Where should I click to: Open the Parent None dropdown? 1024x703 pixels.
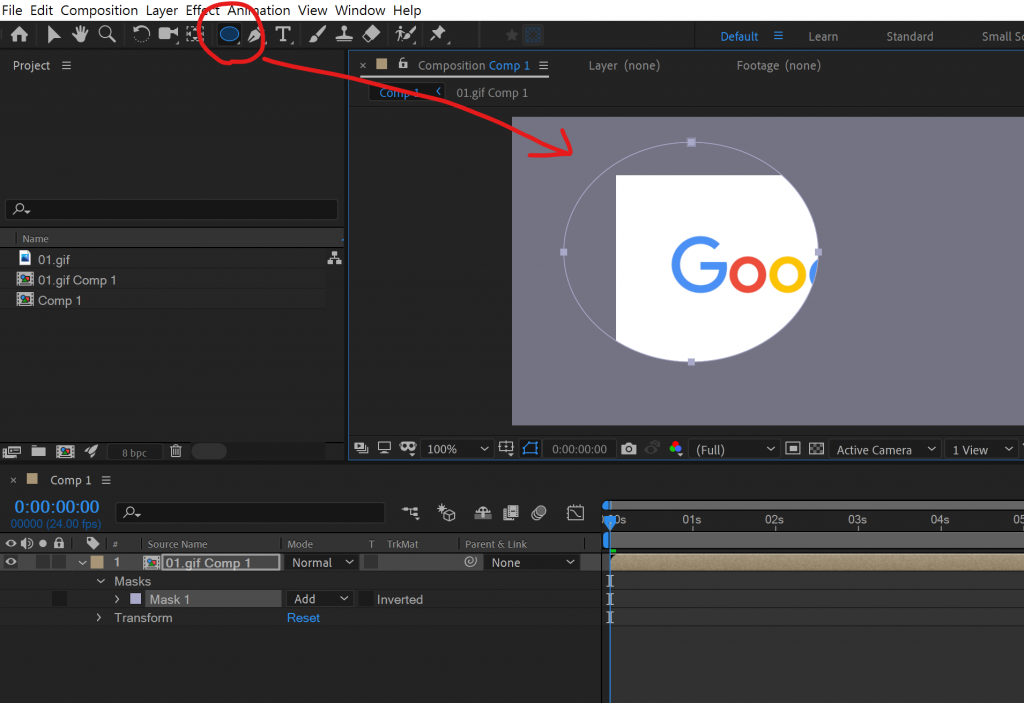pos(532,563)
